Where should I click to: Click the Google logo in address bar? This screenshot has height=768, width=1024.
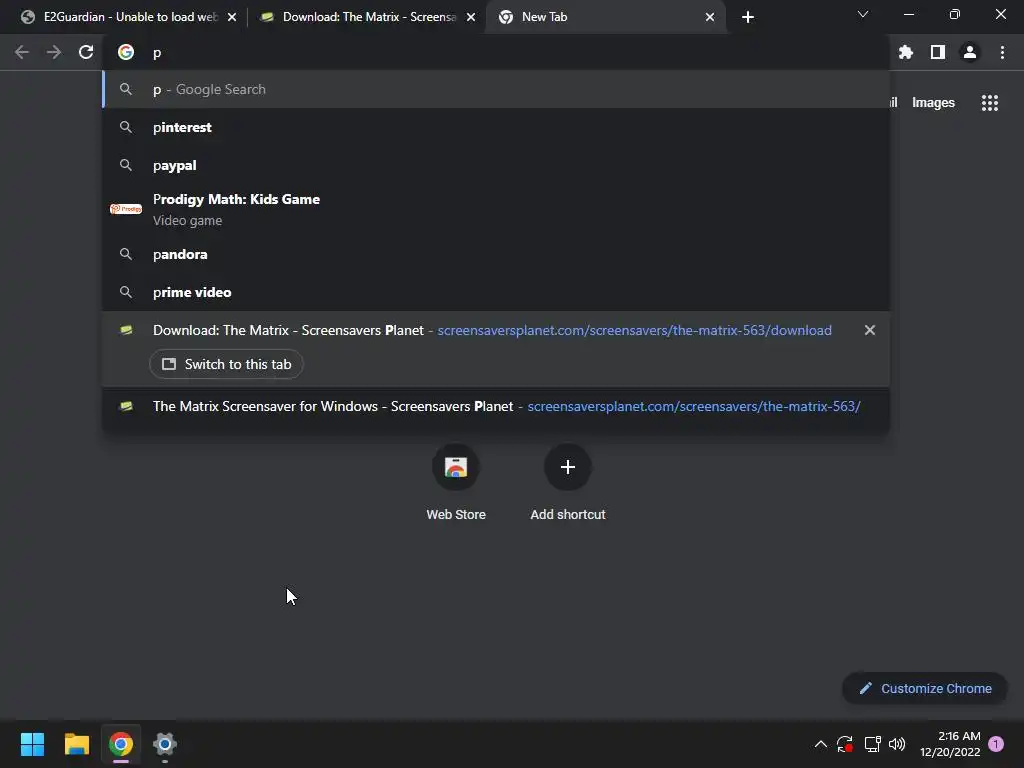[126, 52]
